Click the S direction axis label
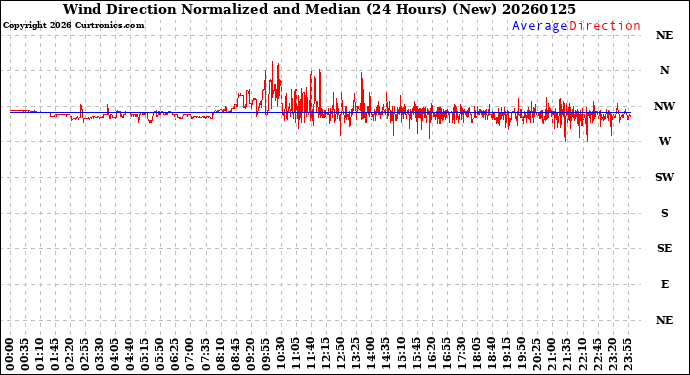This screenshot has height=375, width=690. coord(664,213)
